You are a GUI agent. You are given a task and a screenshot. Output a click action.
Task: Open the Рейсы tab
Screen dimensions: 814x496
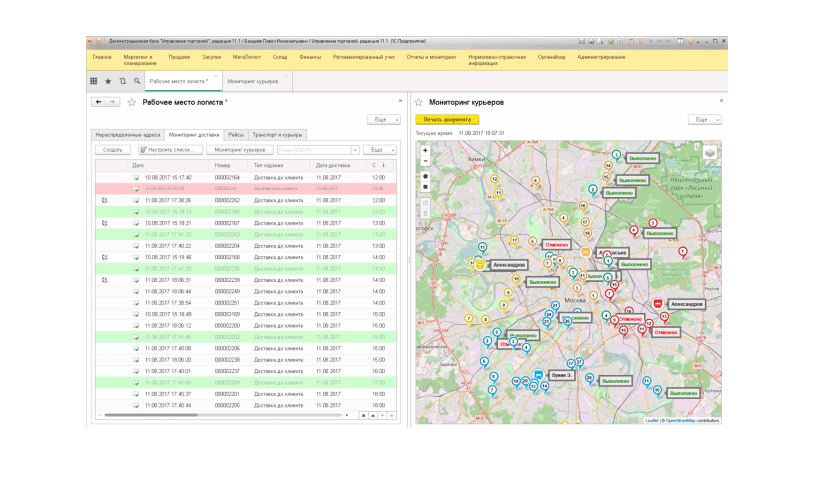tap(236, 135)
